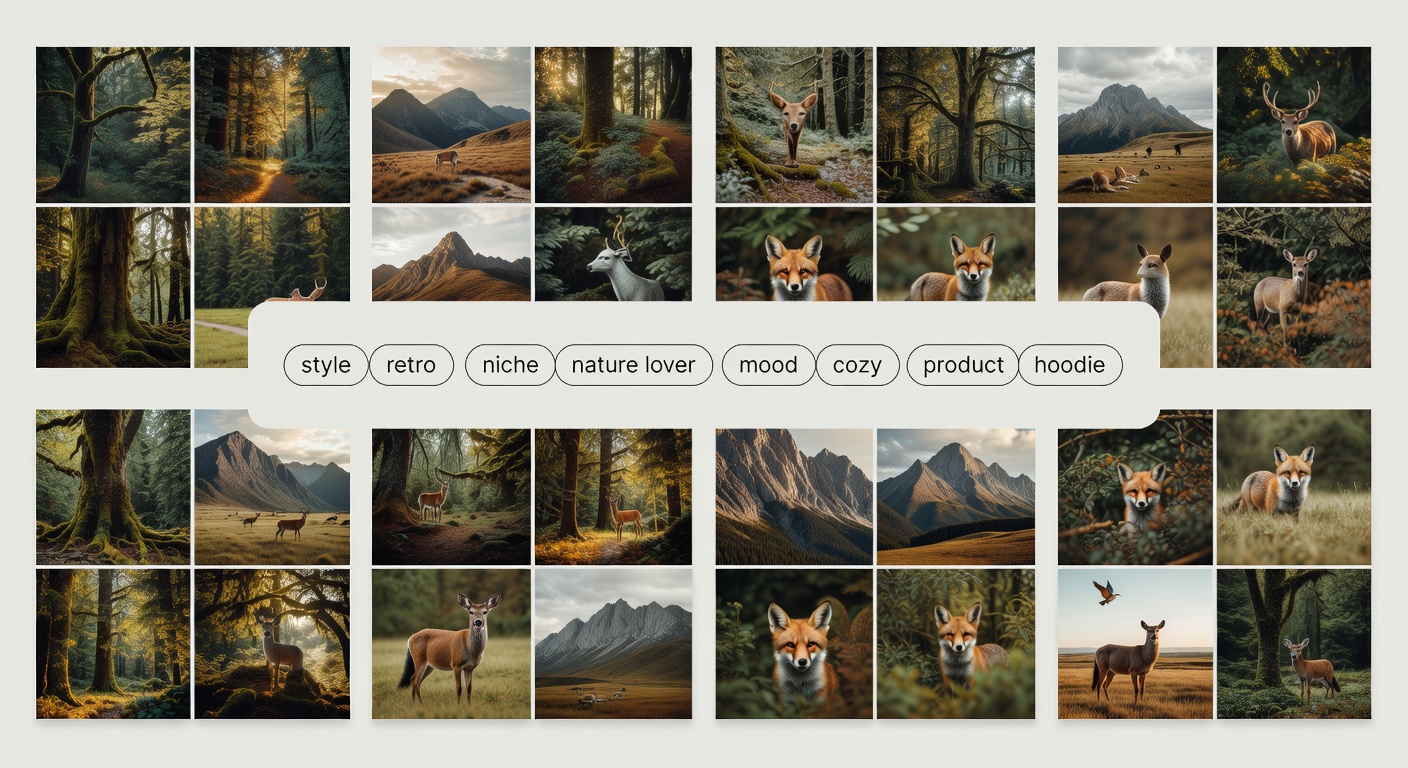Open the brown mountain peak under grey sky

(451, 254)
